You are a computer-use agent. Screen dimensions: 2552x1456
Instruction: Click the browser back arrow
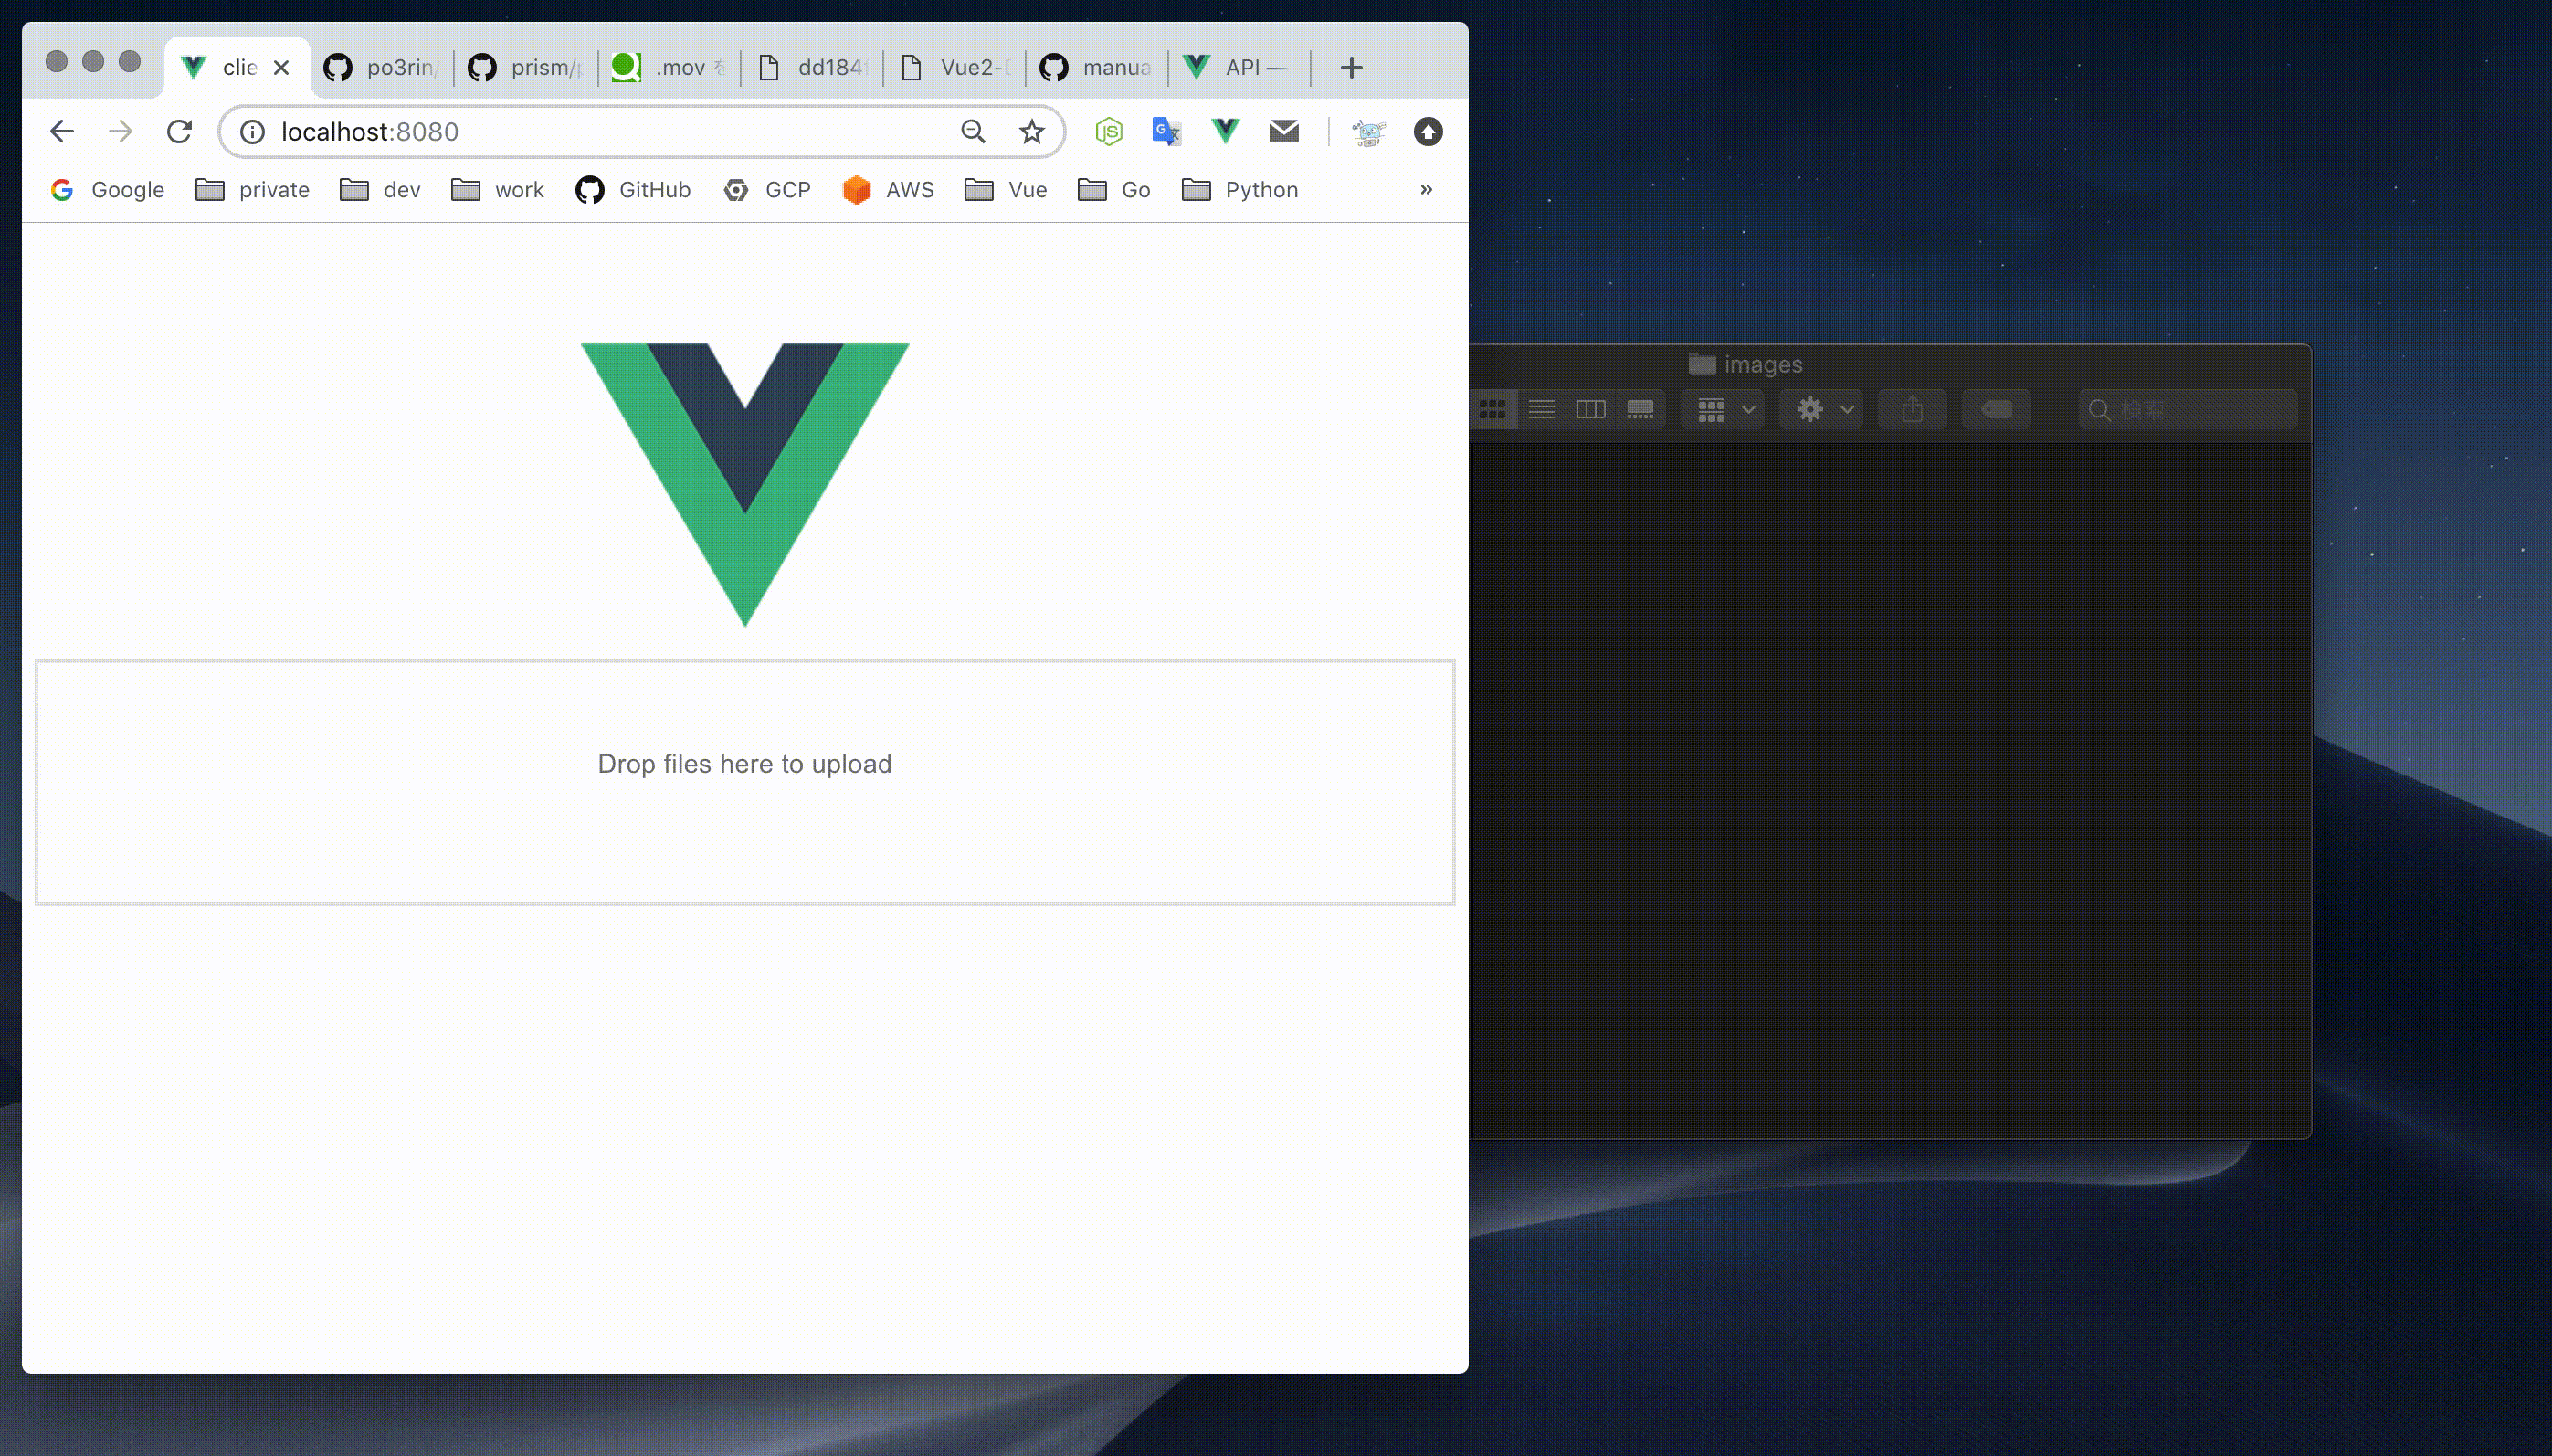point(62,131)
